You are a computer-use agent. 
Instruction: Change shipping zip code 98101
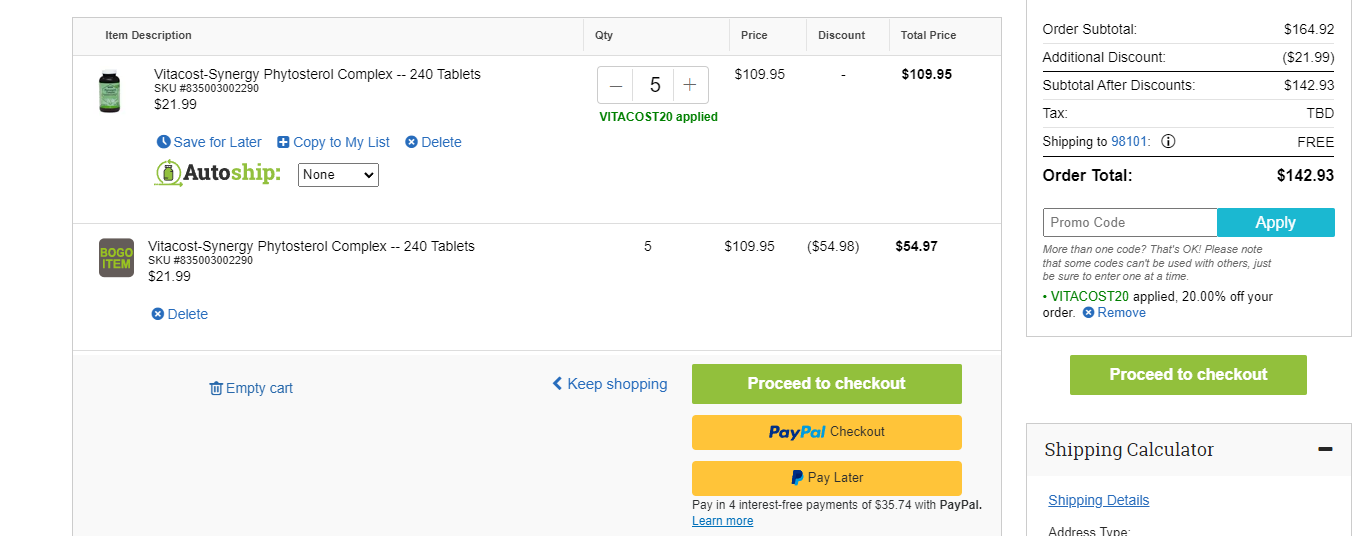(1129, 141)
